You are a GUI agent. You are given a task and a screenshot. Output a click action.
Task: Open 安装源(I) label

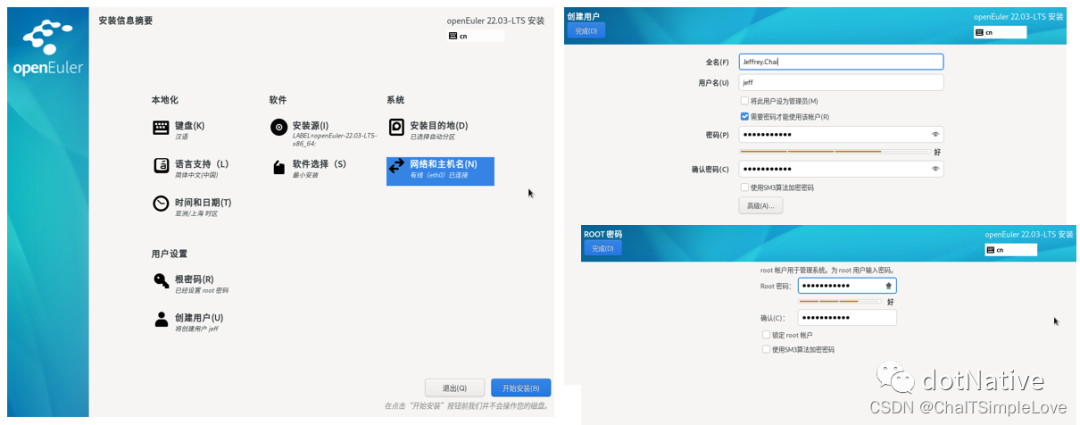click(x=311, y=125)
